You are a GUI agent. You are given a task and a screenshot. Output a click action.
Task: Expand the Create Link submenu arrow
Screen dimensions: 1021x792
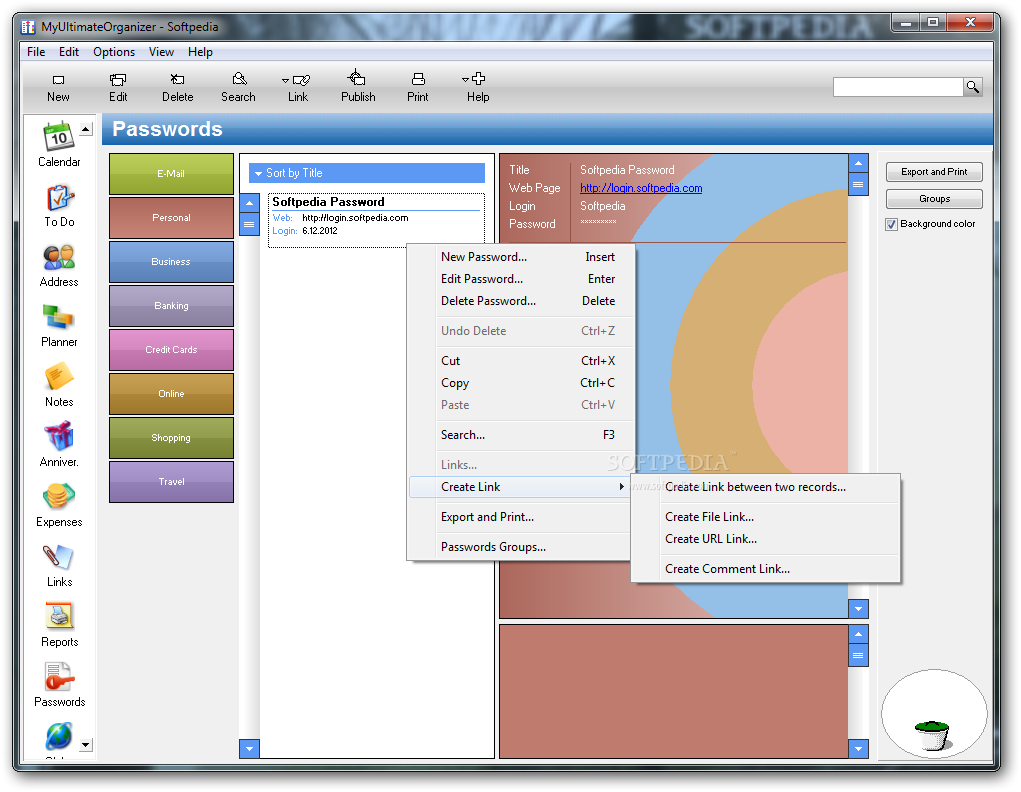click(x=621, y=487)
